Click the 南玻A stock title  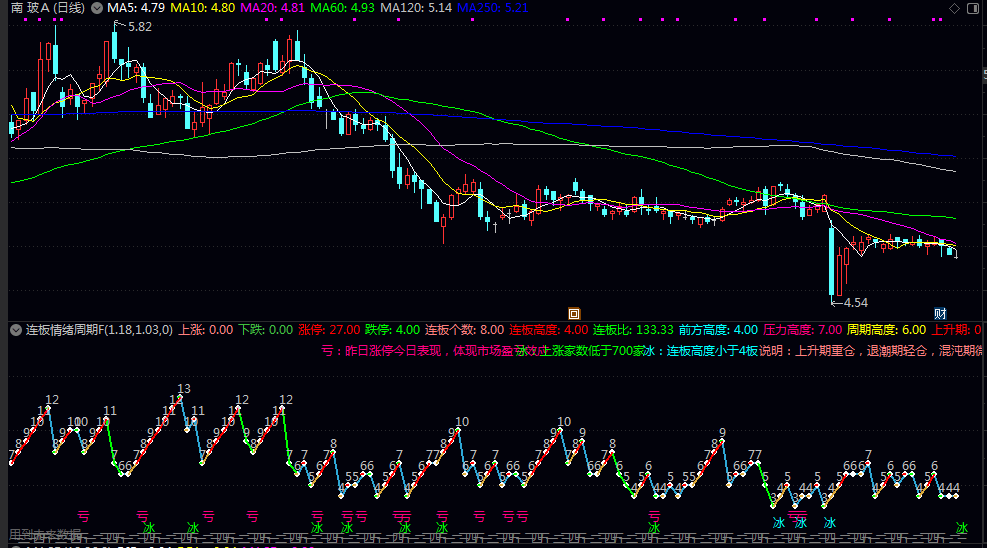[x=45, y=8]
